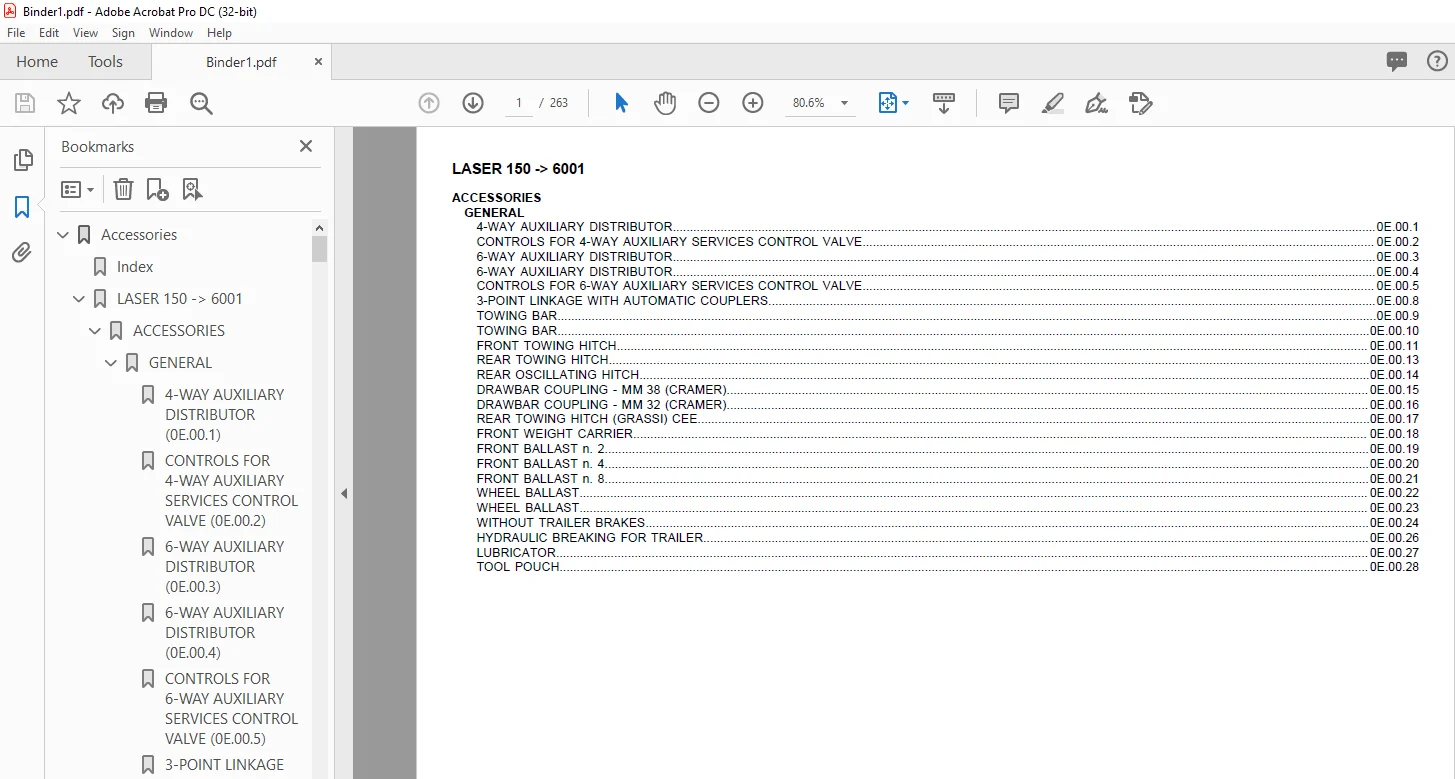Click the Save file icon

pyautogui.click(x=25, y=103)
